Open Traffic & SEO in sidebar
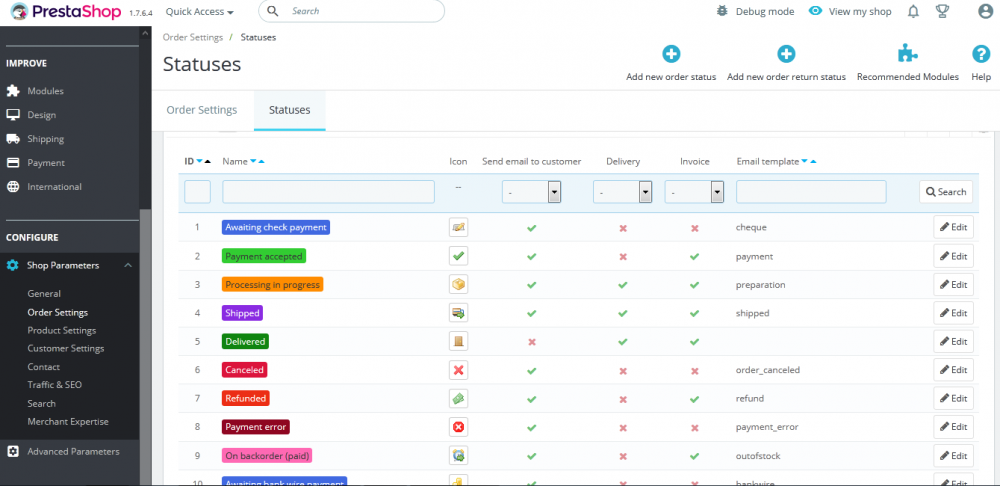Viewport: 1000px width, 486px height. 55,385
